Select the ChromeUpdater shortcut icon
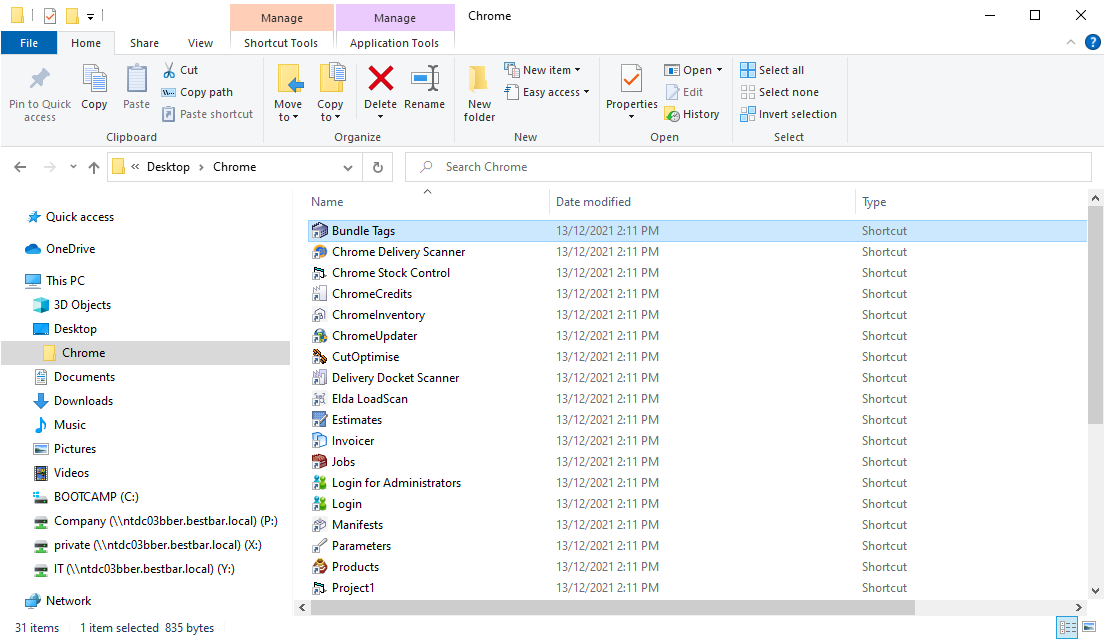The height and width of the screenshot is (640, 1105). tap(319, 336)
